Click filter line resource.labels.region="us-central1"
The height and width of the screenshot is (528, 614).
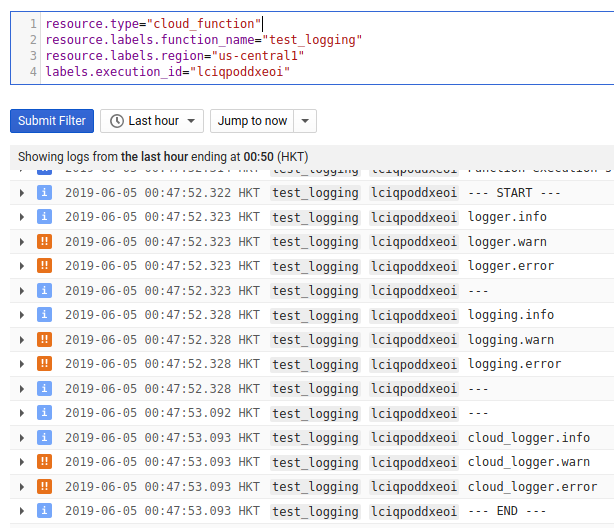(175, 56)
